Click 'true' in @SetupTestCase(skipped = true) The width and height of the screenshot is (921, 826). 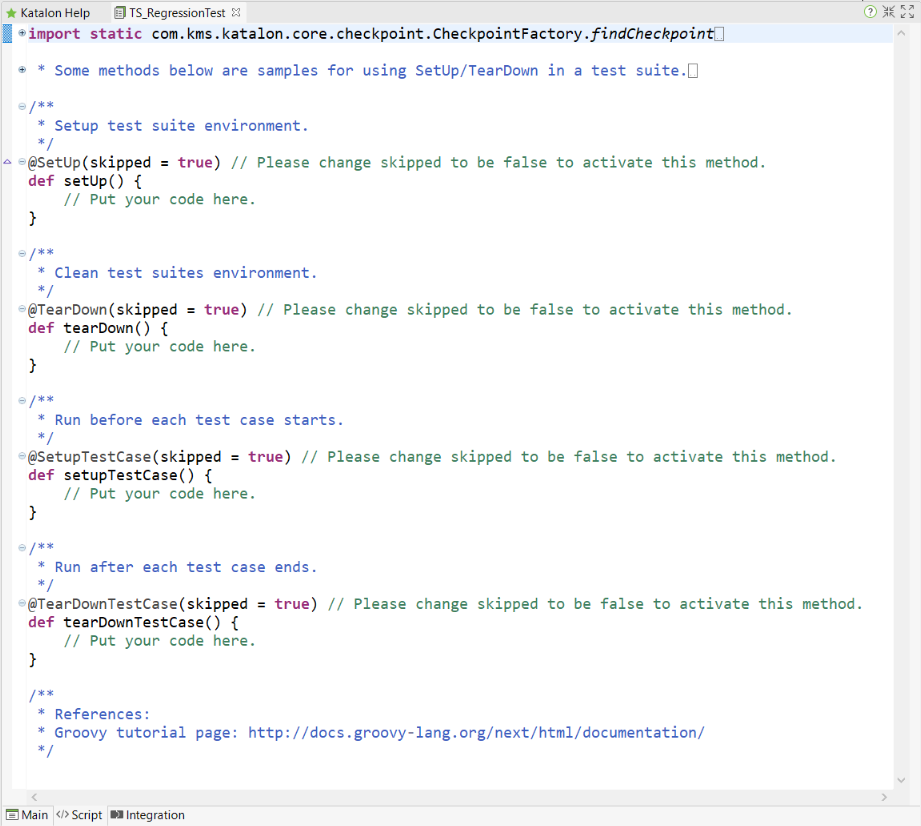265,456
